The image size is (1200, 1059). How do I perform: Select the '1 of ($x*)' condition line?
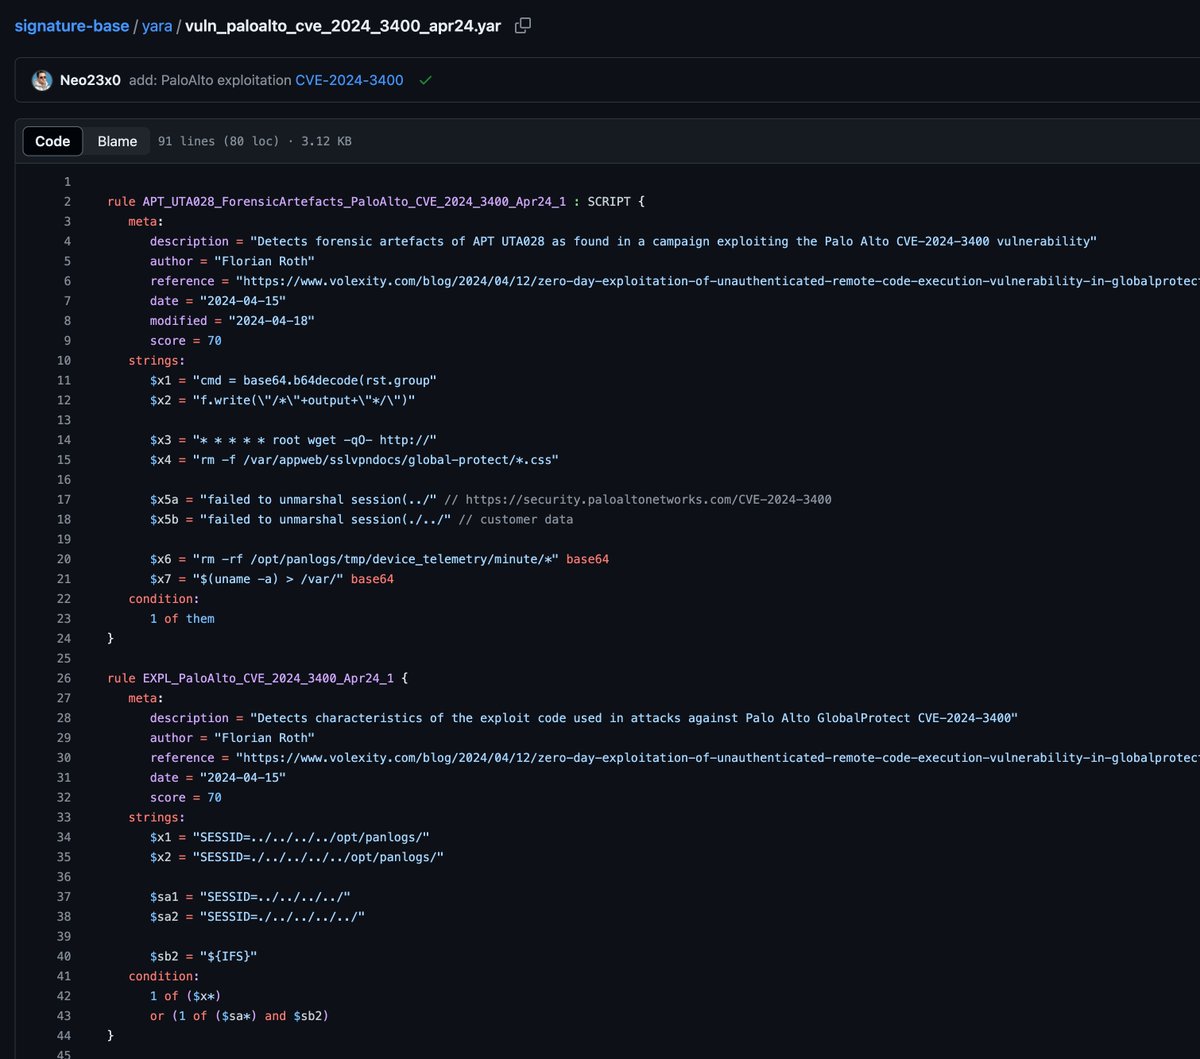click(186, 996)
